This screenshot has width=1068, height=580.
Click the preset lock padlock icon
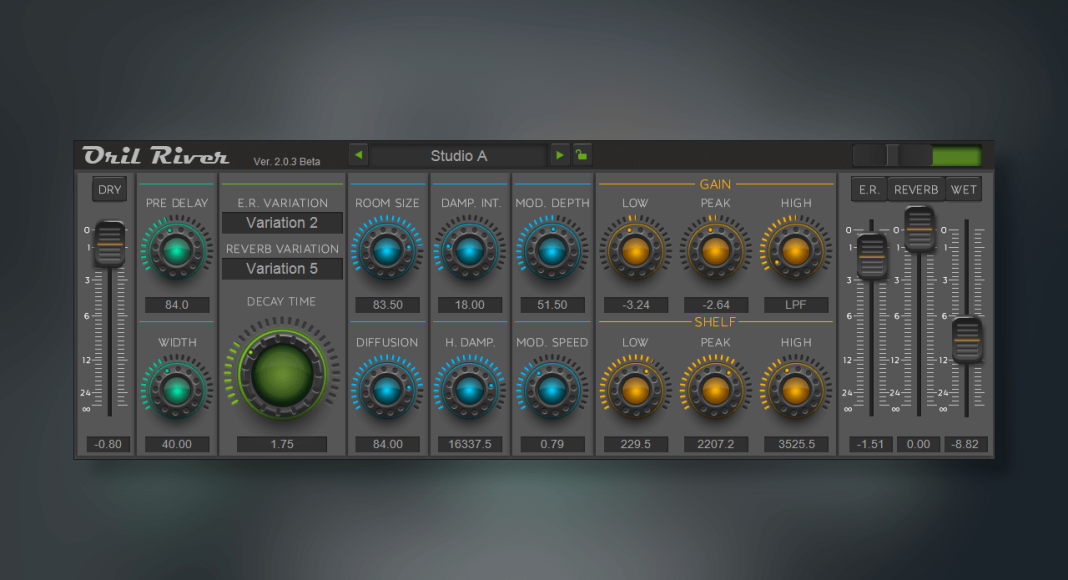[x=580, y=155]
